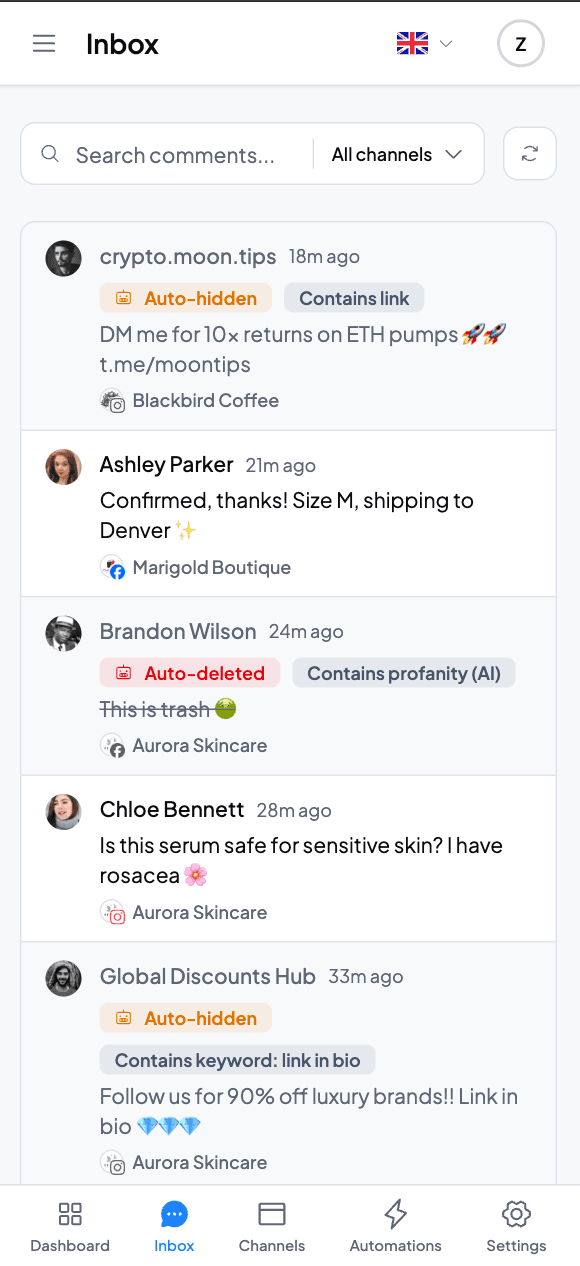Click the Auto-deleted badge on Brandon Wilson
Image resolution: width=580 pixels, height=1266 pixels.
(x=190, y=673)
